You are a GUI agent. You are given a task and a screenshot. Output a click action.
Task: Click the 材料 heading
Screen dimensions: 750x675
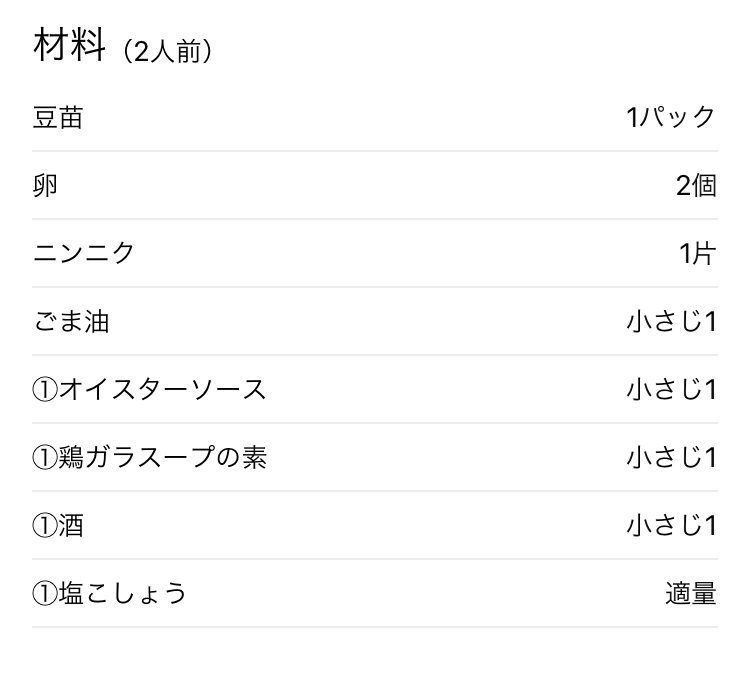tap(69, 47)
